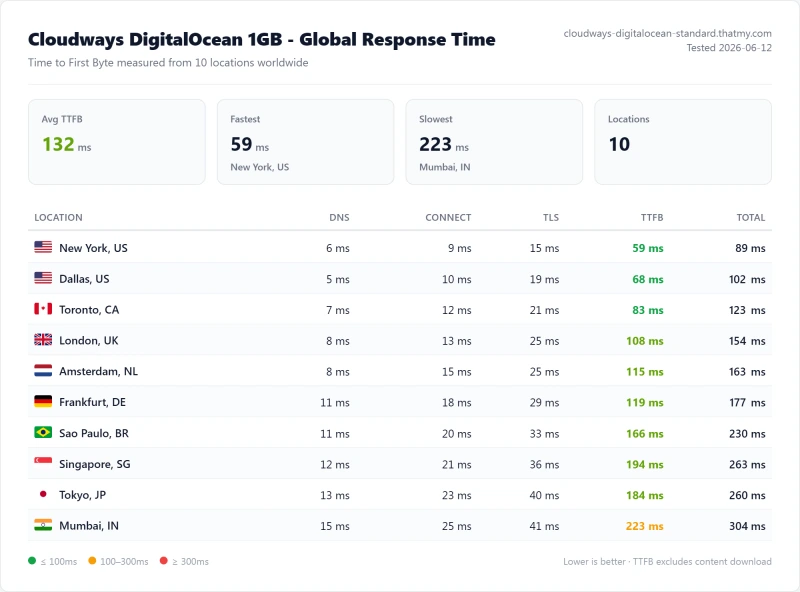The image size is (800, 592).
Task: Click Dallas's 102 ms total
Action: (x=747, y=279)
